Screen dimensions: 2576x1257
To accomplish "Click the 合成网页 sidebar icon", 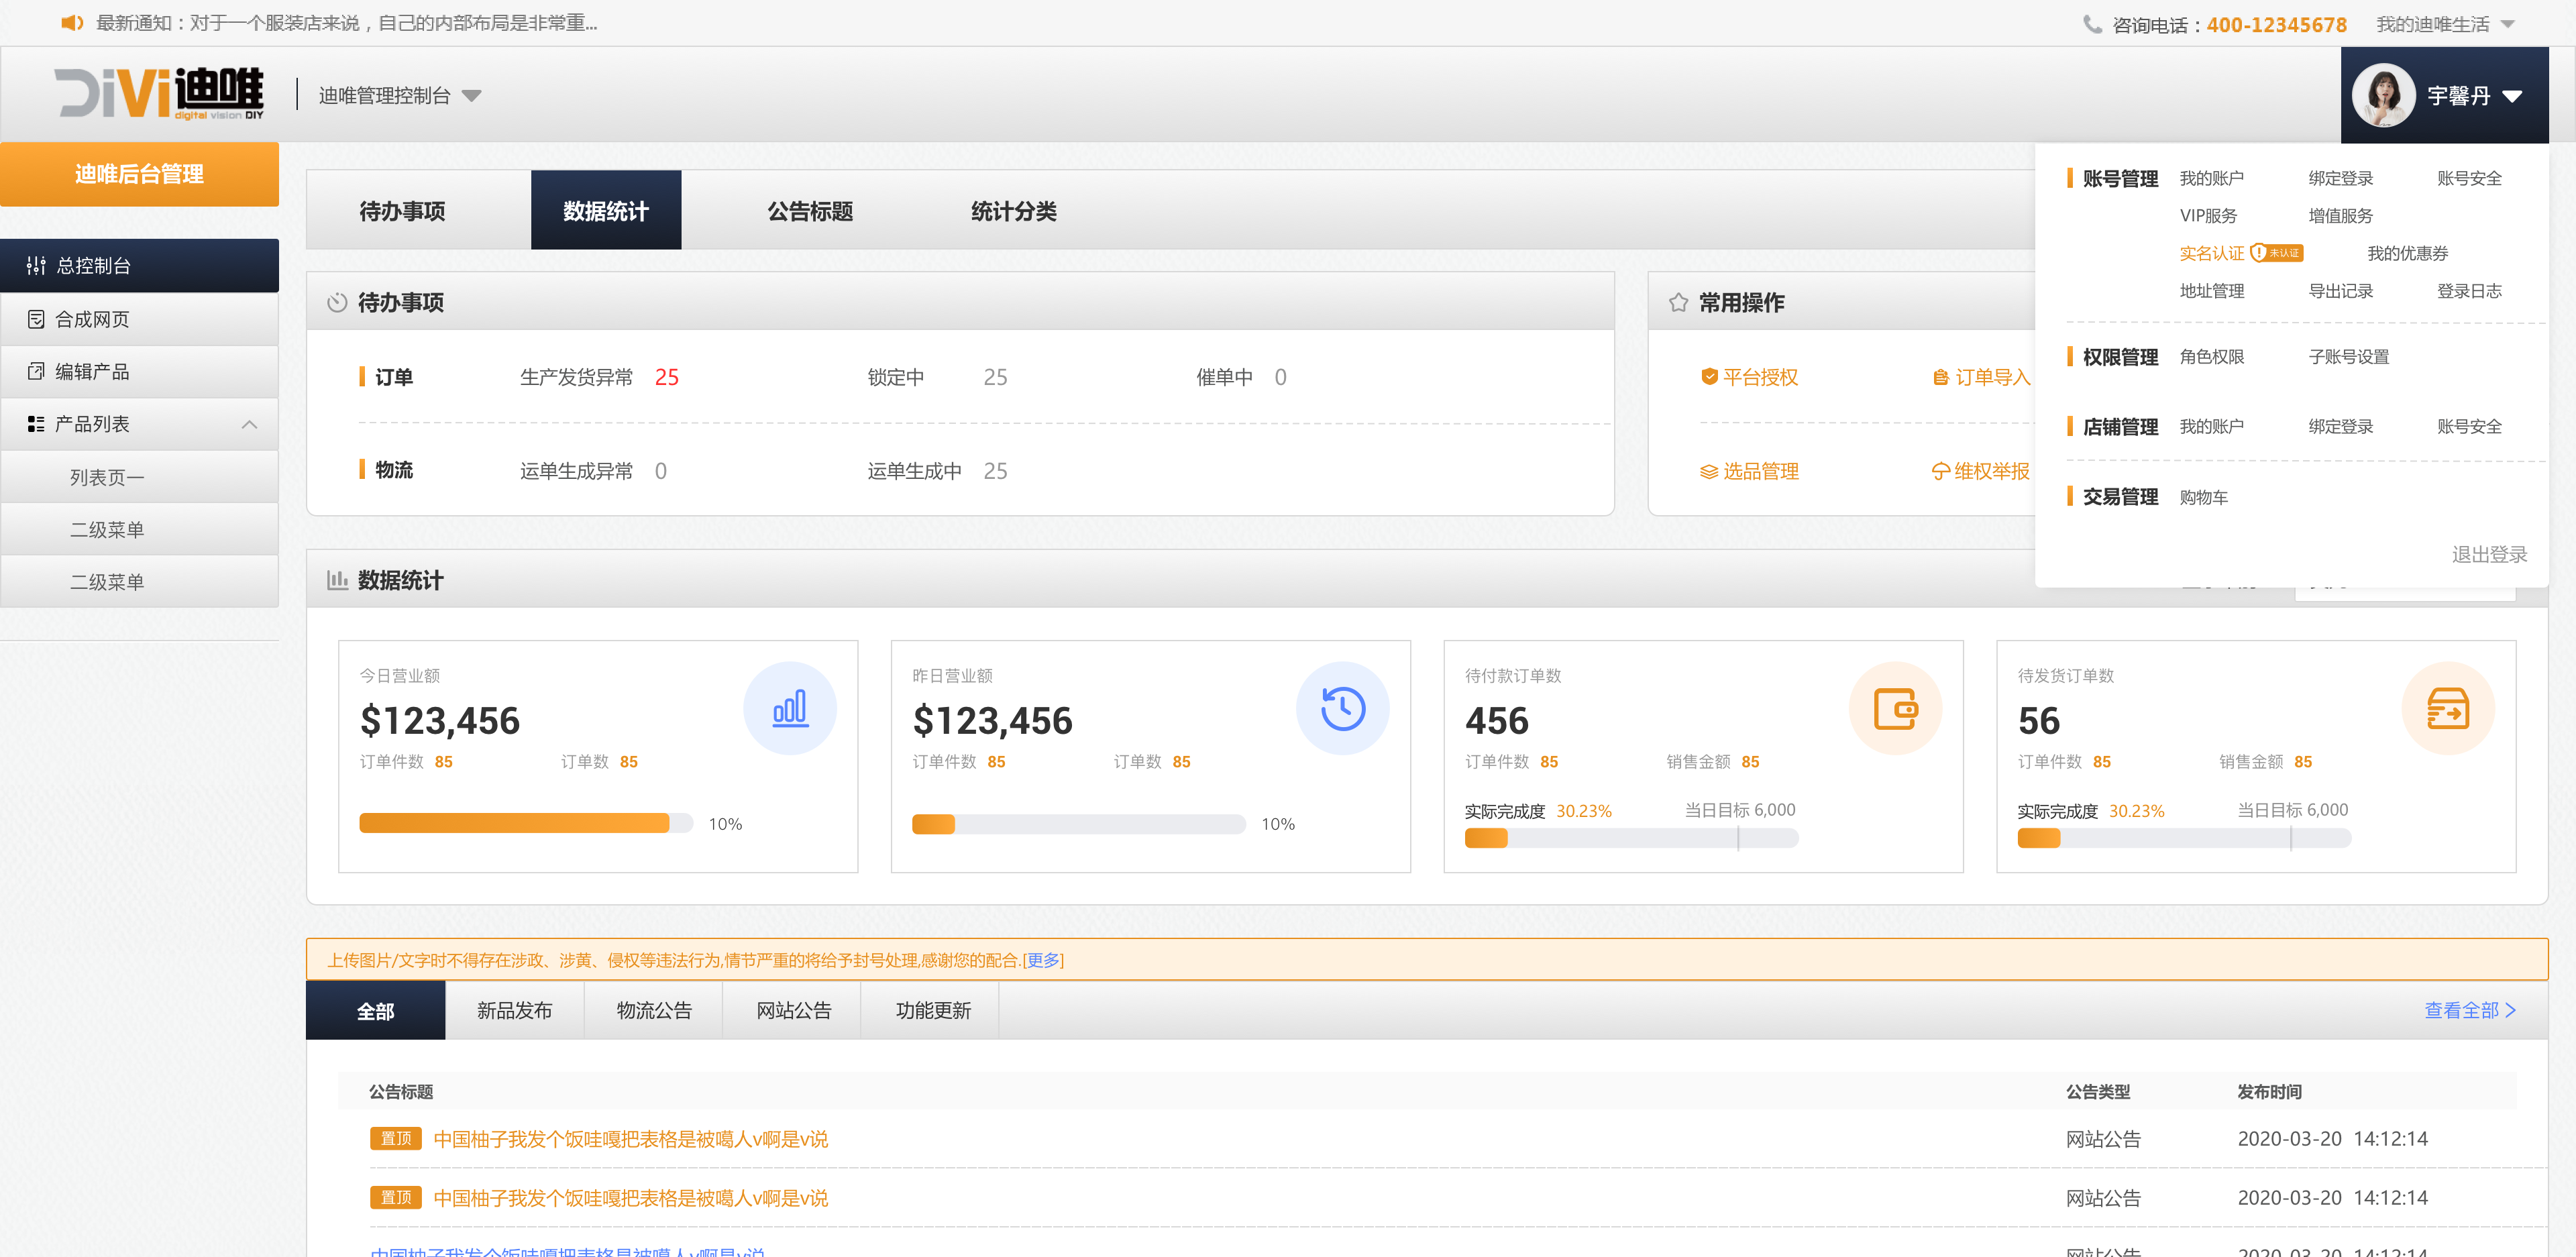I will tap(37, 319).
